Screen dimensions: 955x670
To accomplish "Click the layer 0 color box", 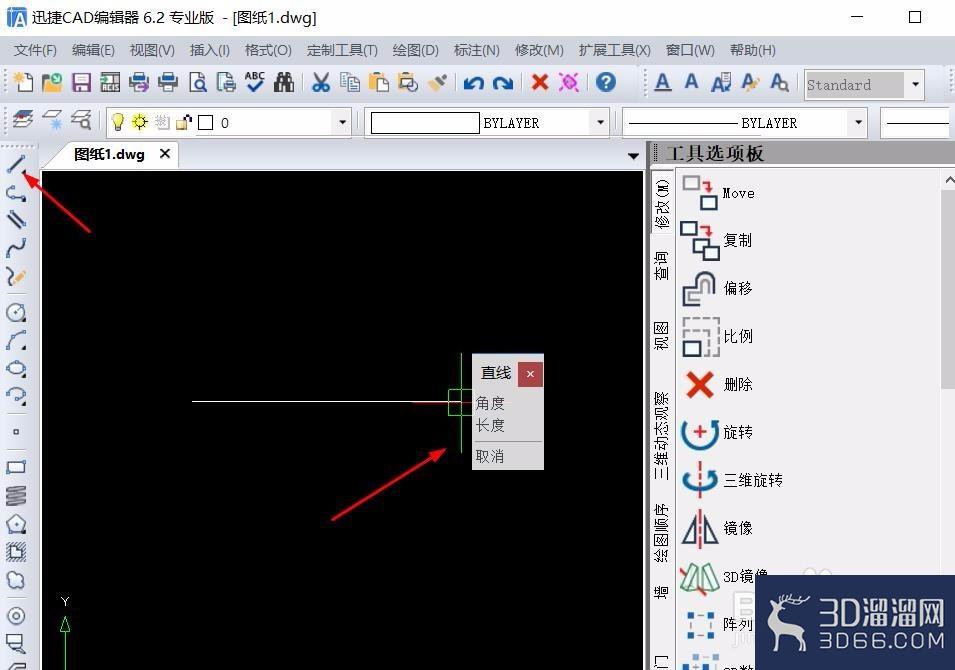I will click(206, 123).
